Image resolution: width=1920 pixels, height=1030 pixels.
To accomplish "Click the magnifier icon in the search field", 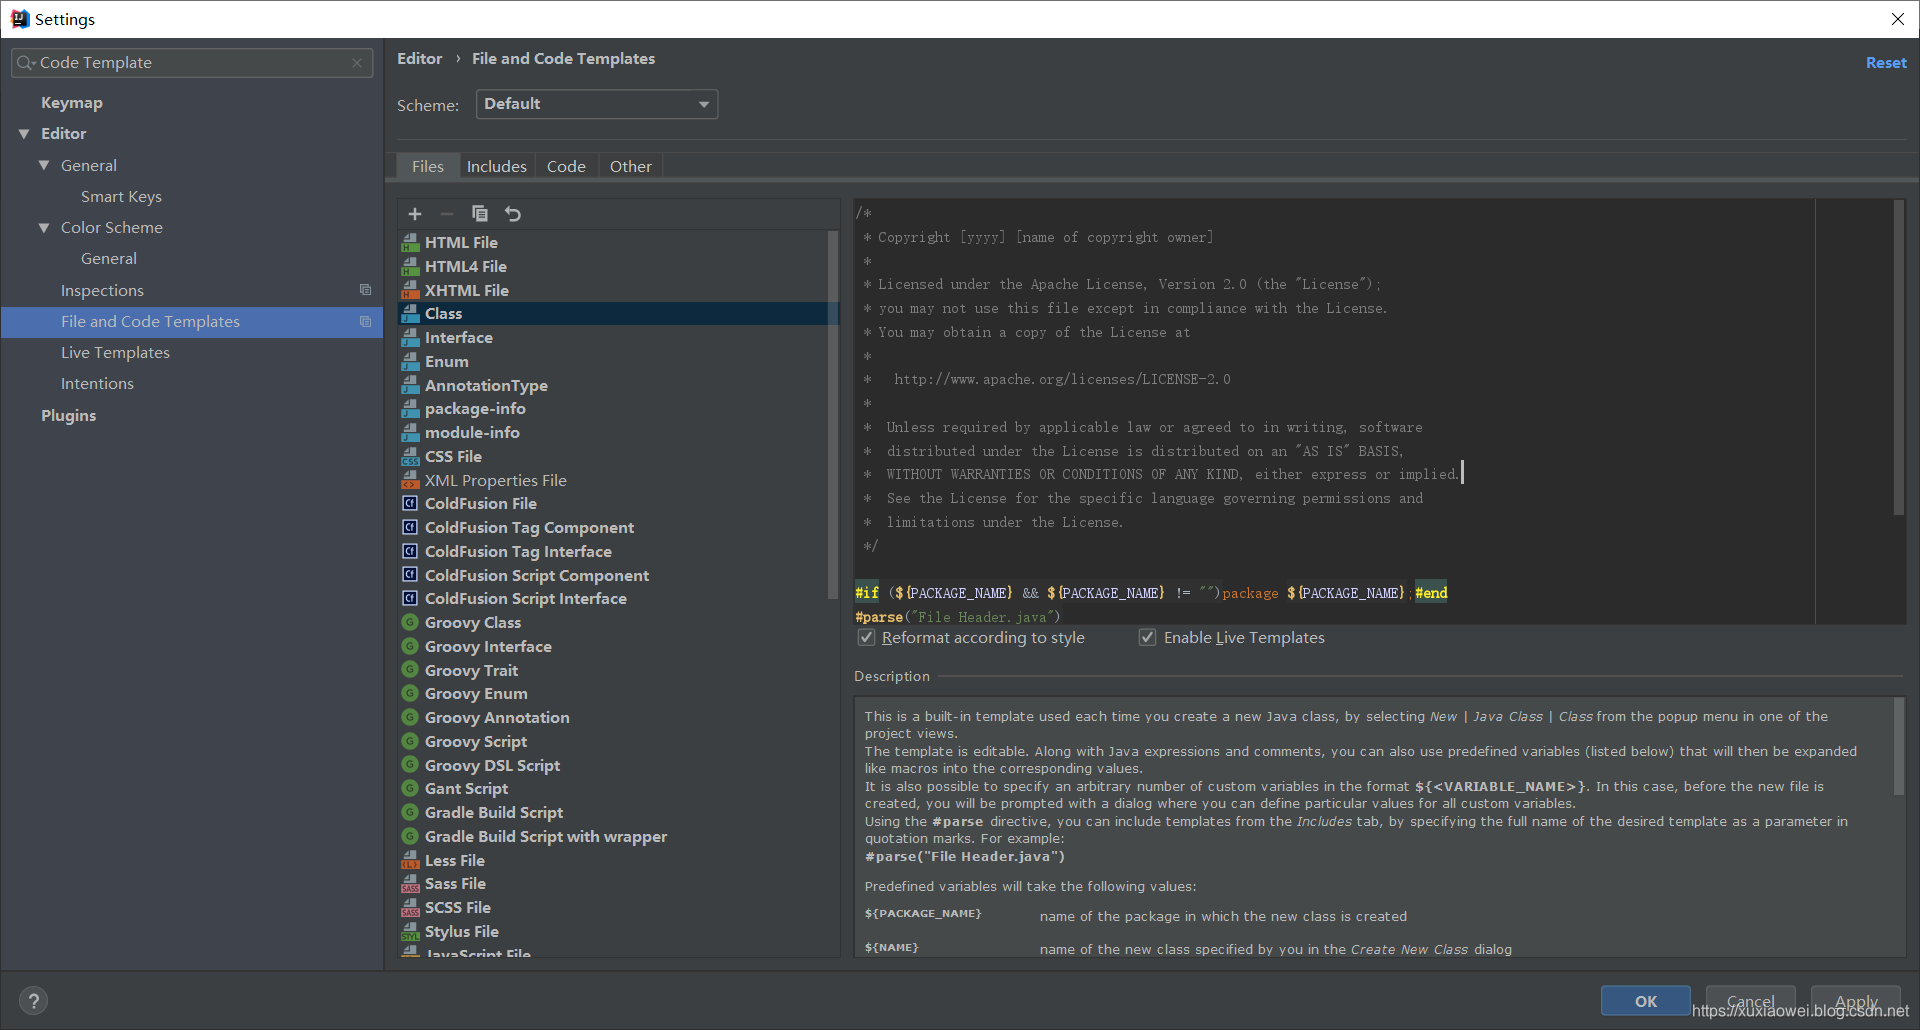I will point(25,62).
